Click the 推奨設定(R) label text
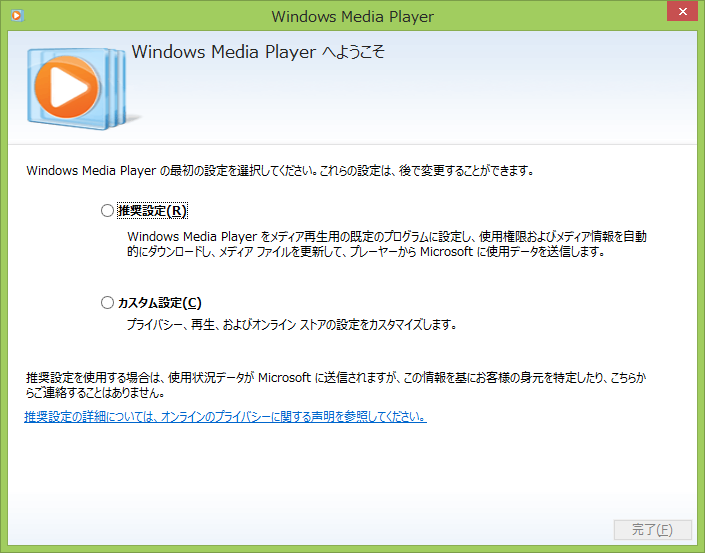Screen dimensions: 705x553 (x=152, y=211)
